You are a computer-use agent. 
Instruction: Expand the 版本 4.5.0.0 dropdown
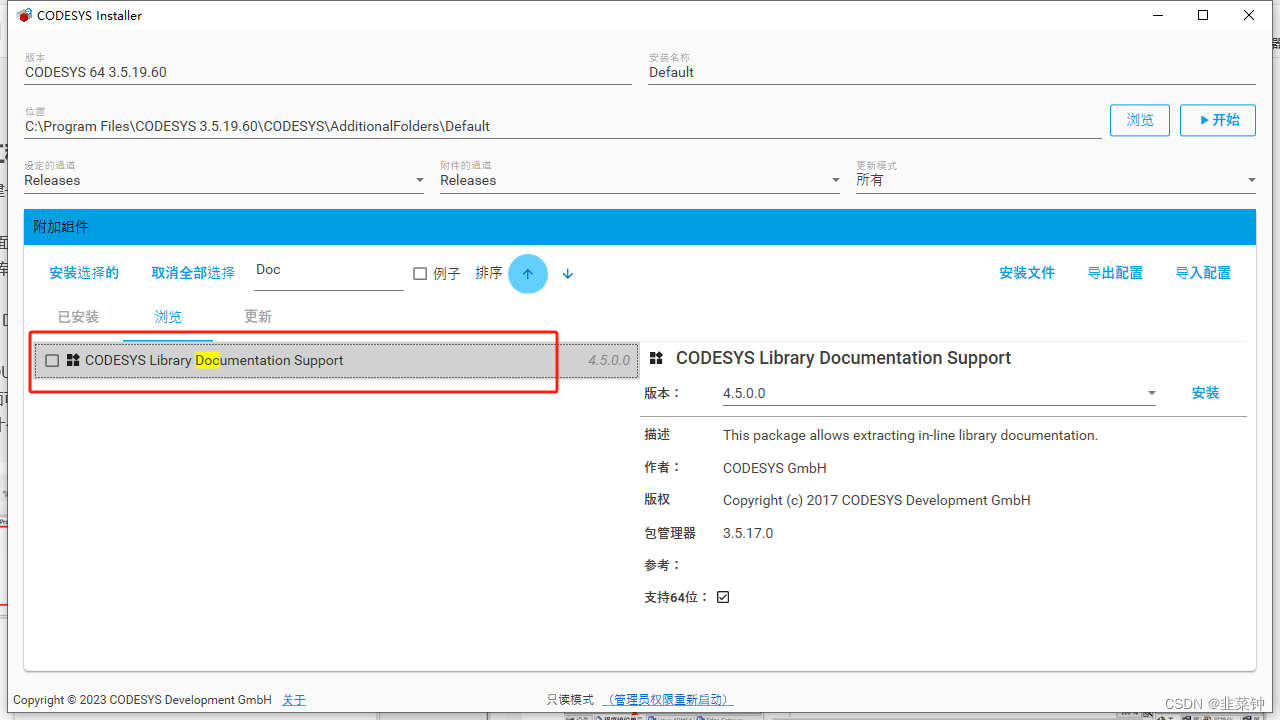point(939,393)
